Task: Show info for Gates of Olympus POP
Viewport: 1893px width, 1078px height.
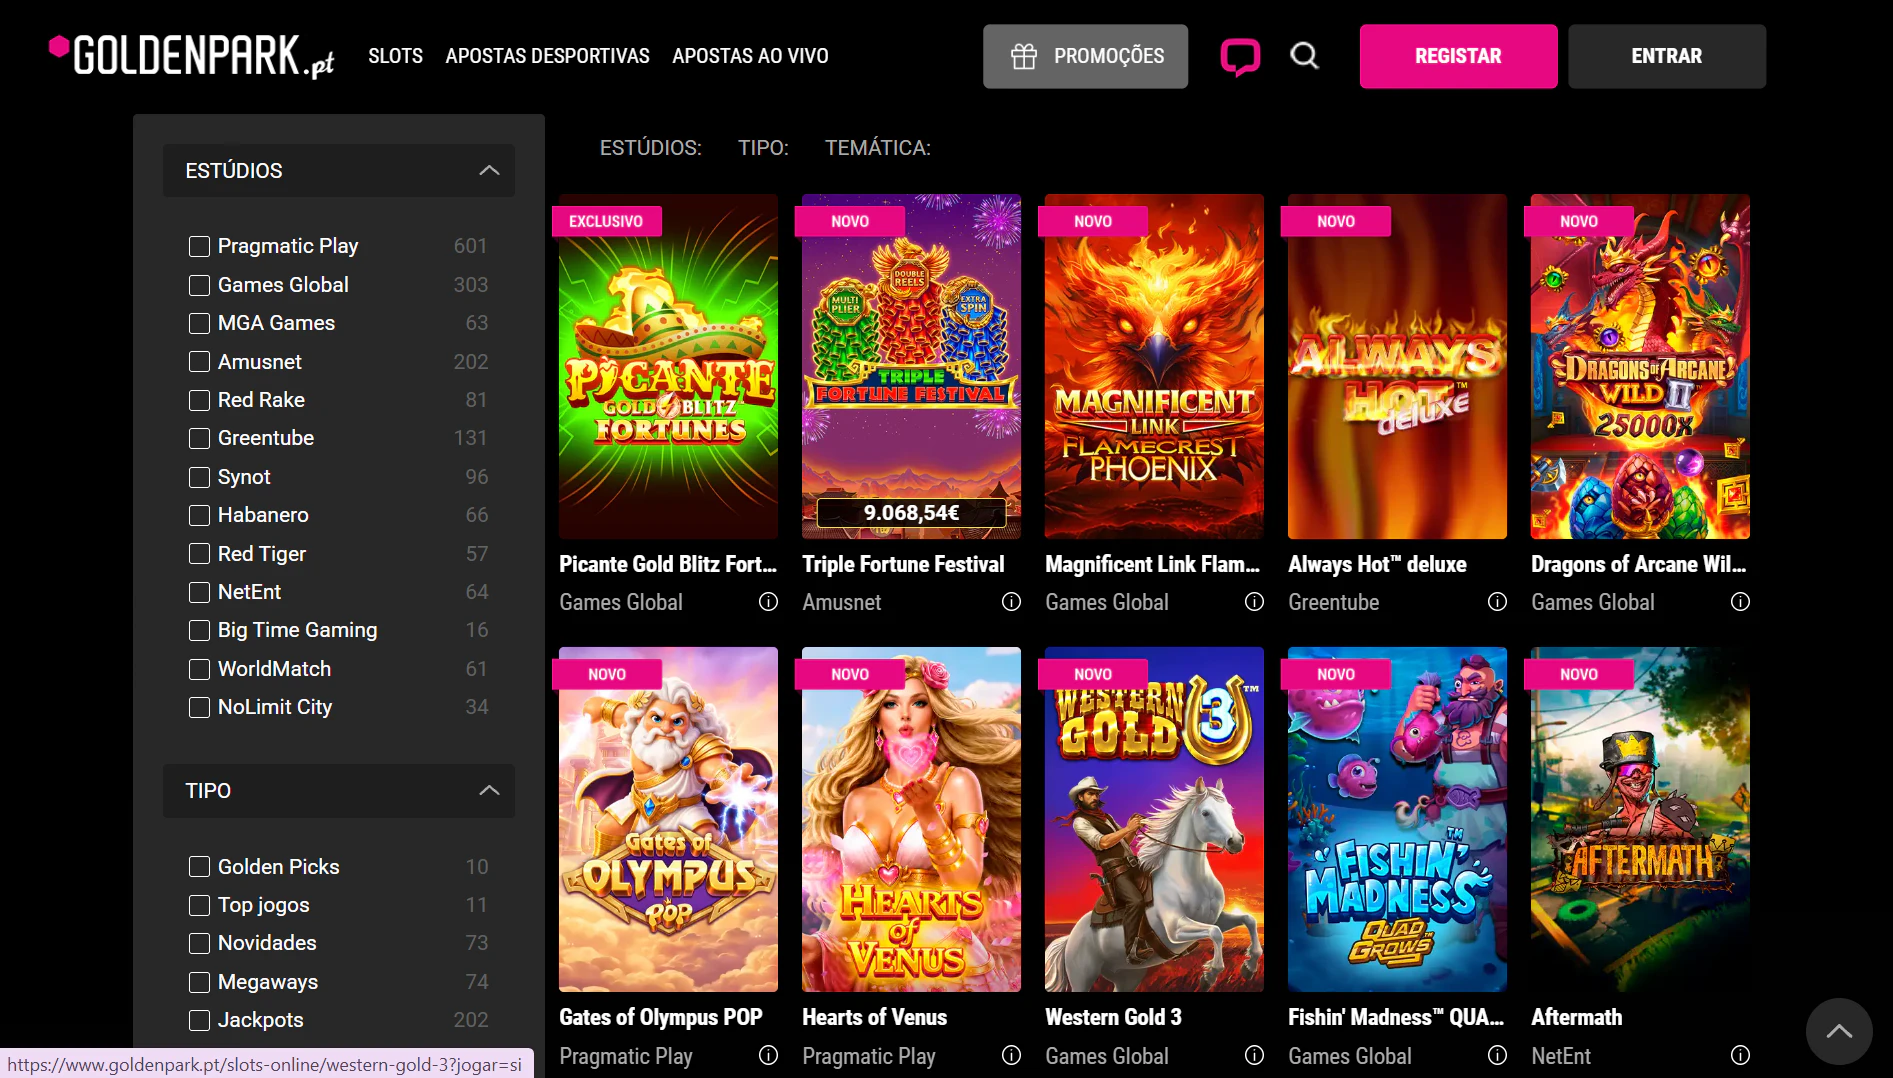Action: tap(768, 1055)
